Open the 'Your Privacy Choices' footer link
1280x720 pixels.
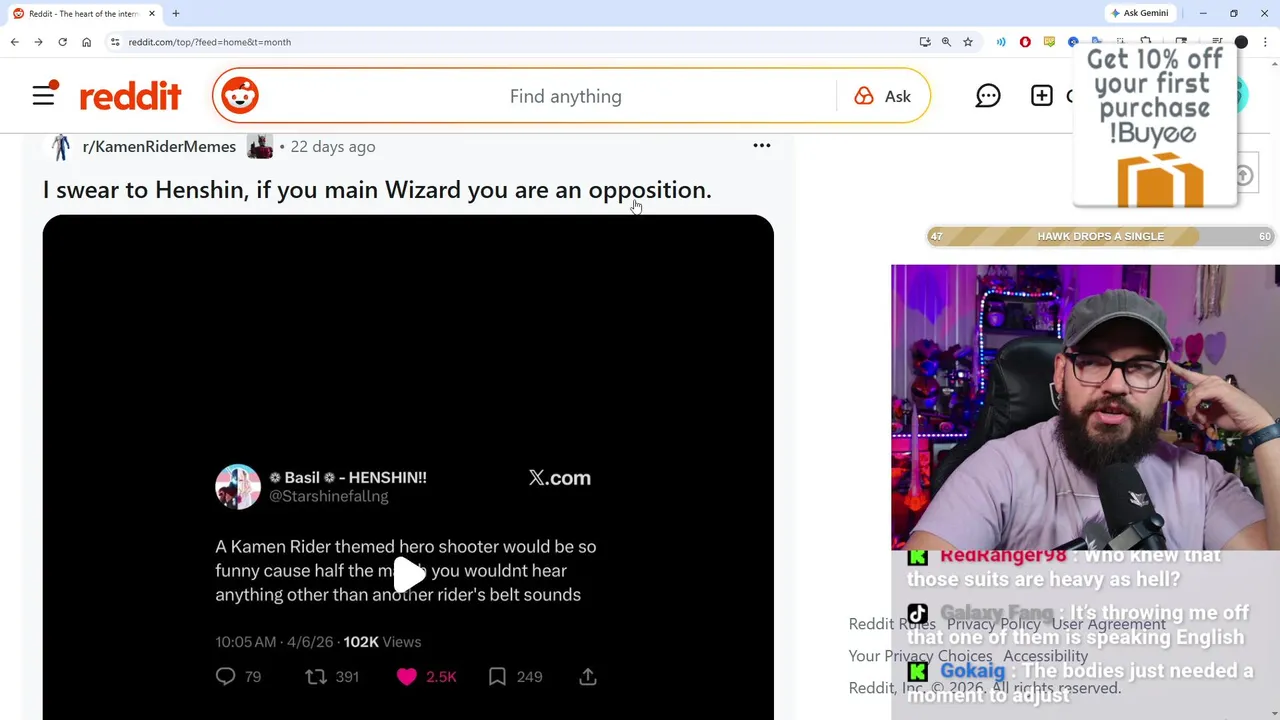920,656
